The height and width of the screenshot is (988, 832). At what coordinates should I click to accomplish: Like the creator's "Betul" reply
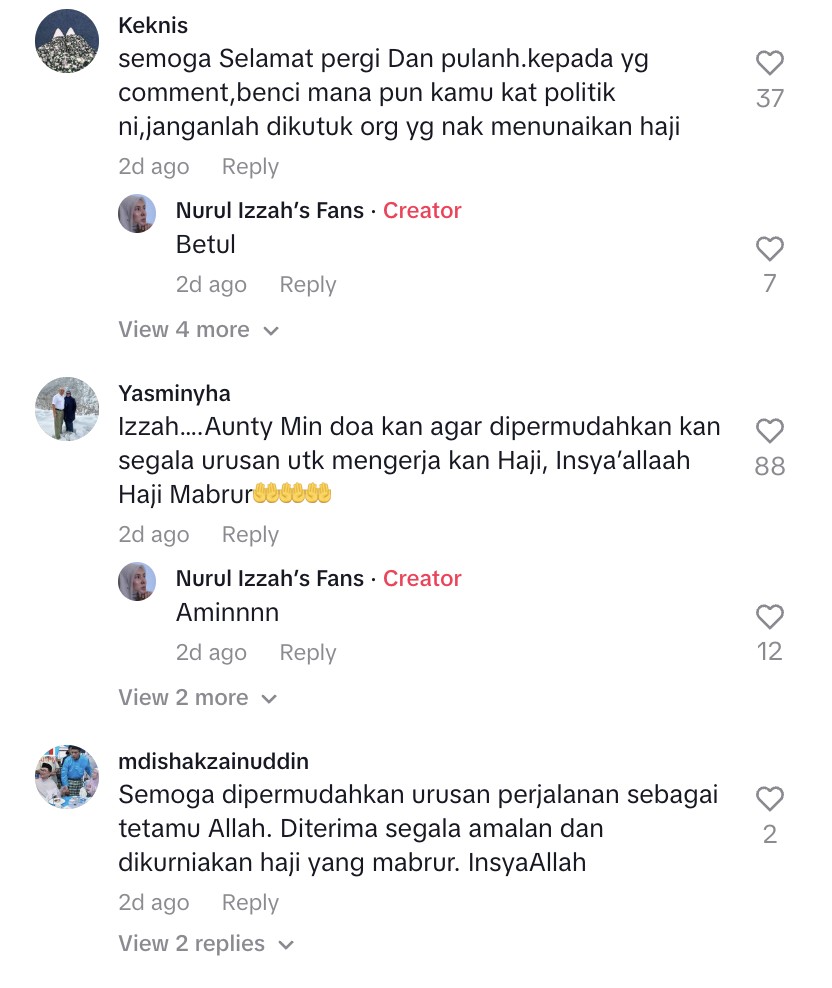pyautogui.click(x=770, y=249)
